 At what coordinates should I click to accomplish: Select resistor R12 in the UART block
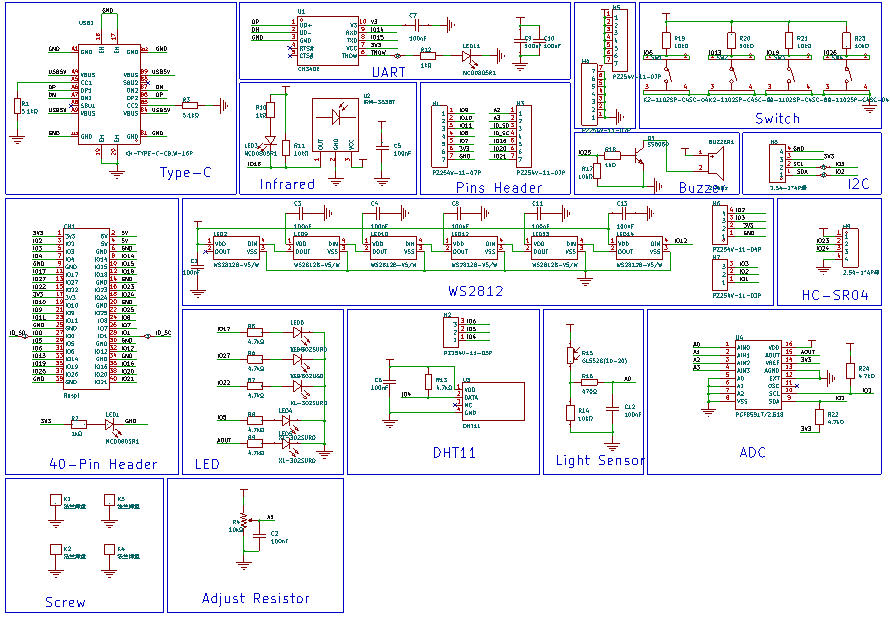click(x=427, y=56)
